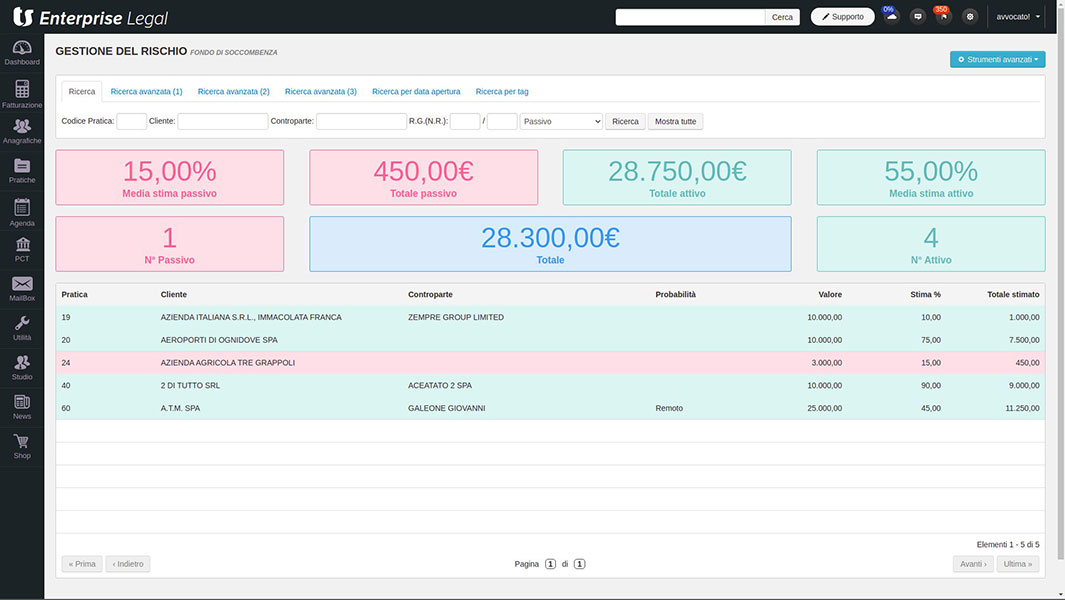Click the Stima % column header

click(x=926, y=295)
